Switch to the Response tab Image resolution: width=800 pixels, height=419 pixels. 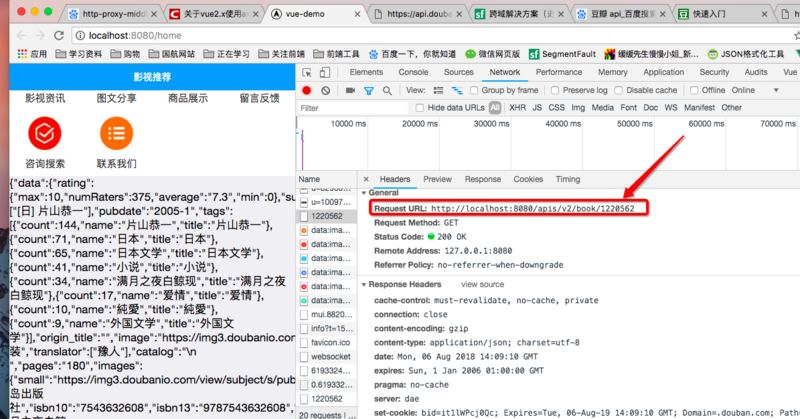pyautogui.click(x=483, y=179)
